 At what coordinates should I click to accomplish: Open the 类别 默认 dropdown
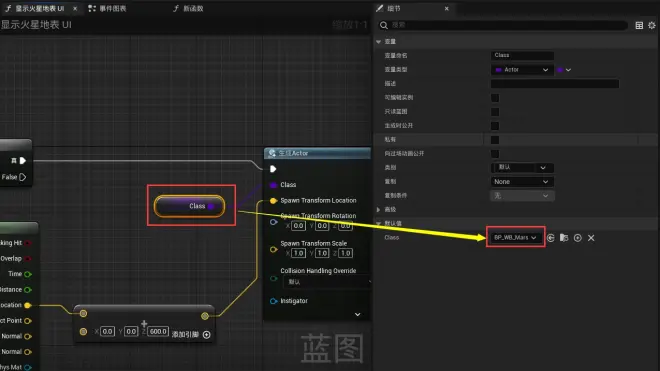pos(522,168)
